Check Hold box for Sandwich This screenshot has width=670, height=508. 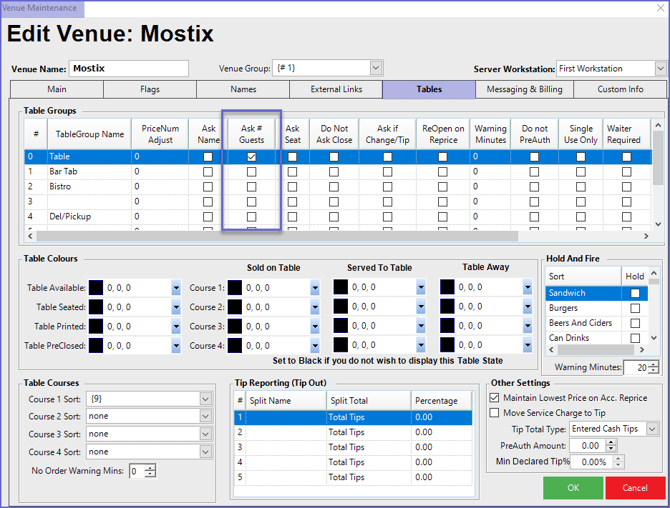point(634,293)
